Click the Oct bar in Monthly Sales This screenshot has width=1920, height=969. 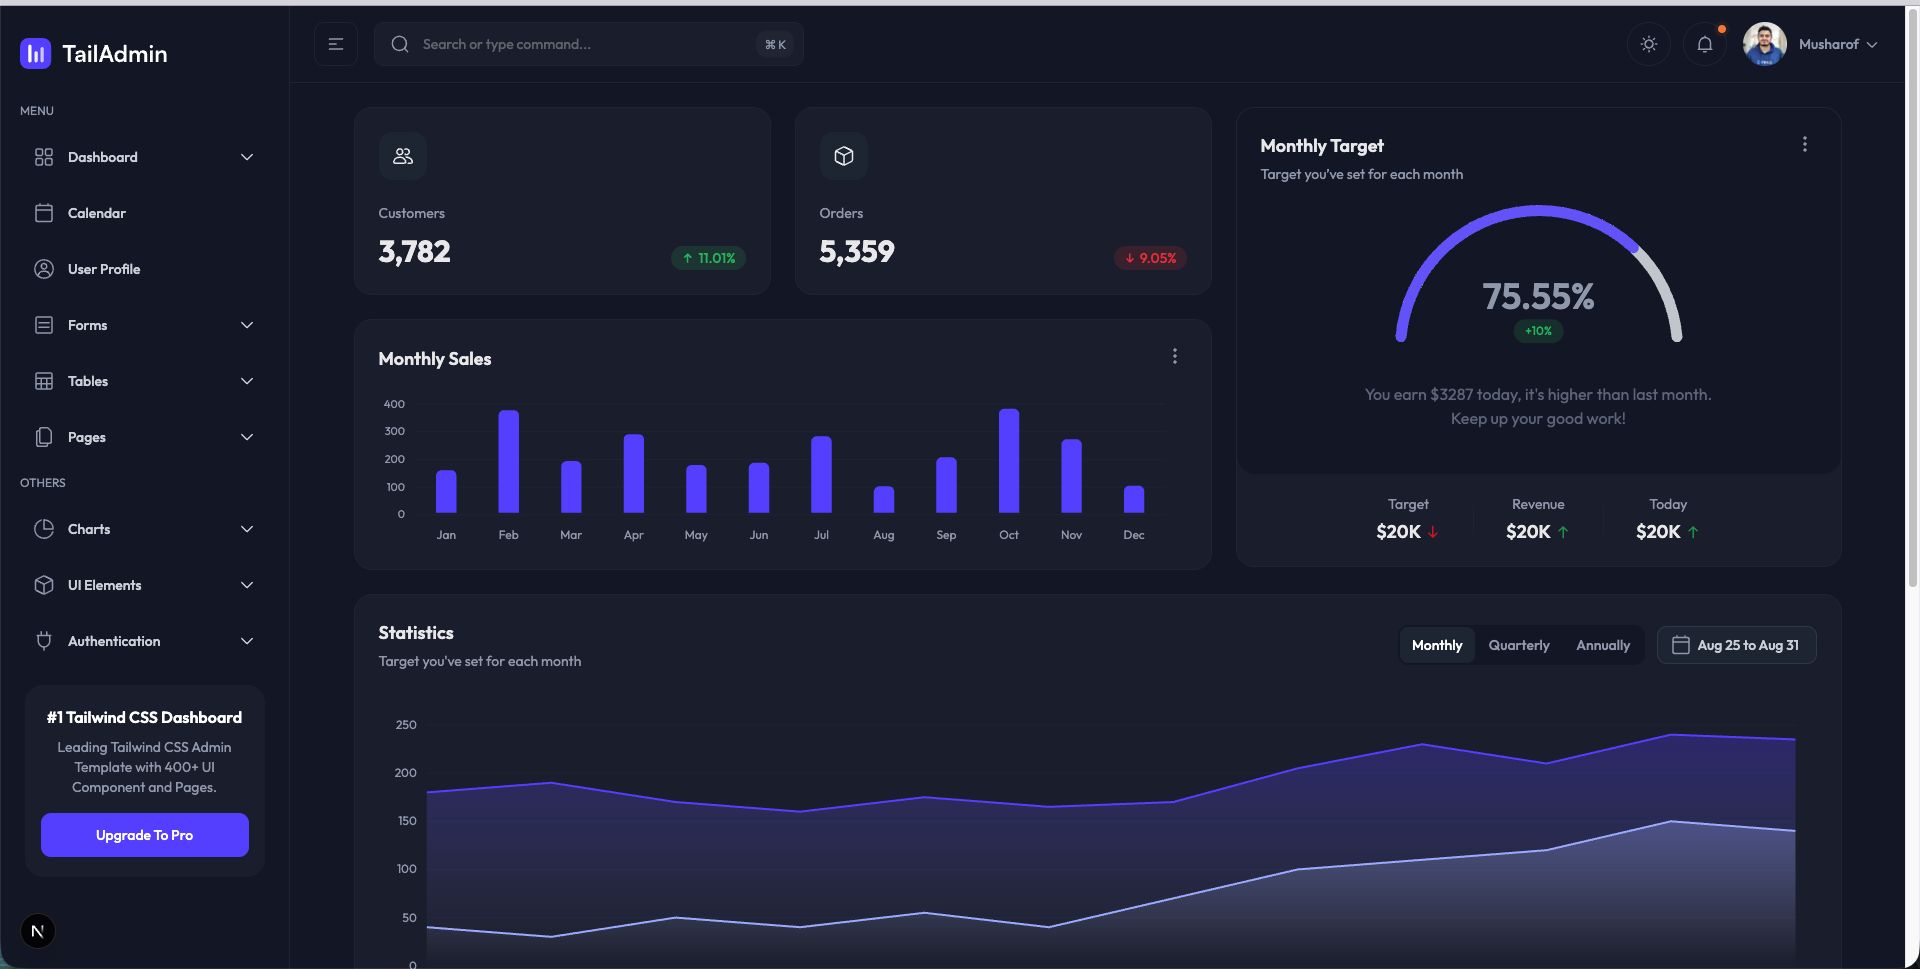pyautogui.click(x=1009, y=461)
